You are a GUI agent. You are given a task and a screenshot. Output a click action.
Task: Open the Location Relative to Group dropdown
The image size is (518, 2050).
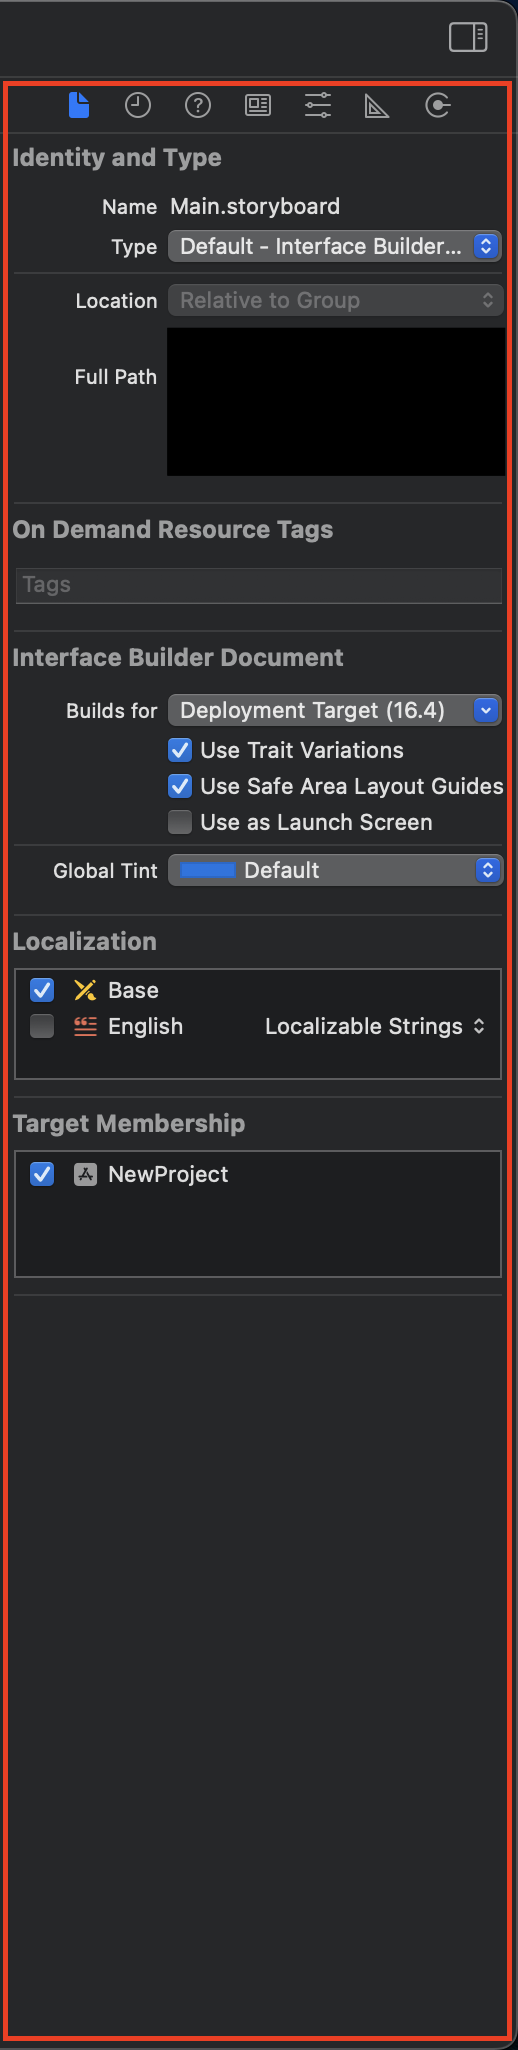(334, 300)
